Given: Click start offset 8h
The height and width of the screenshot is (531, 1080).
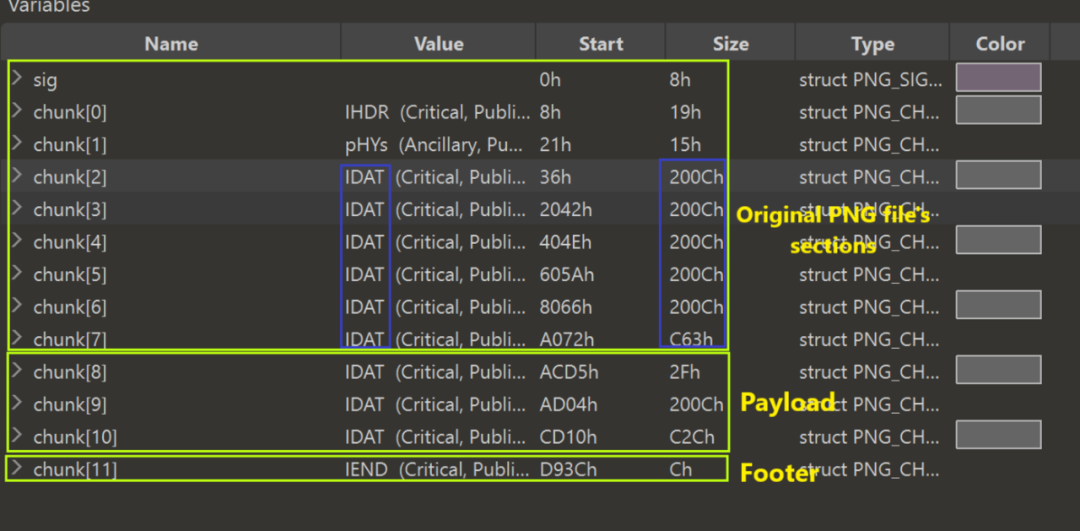Looking at the screenshot, I should (550, 112).
